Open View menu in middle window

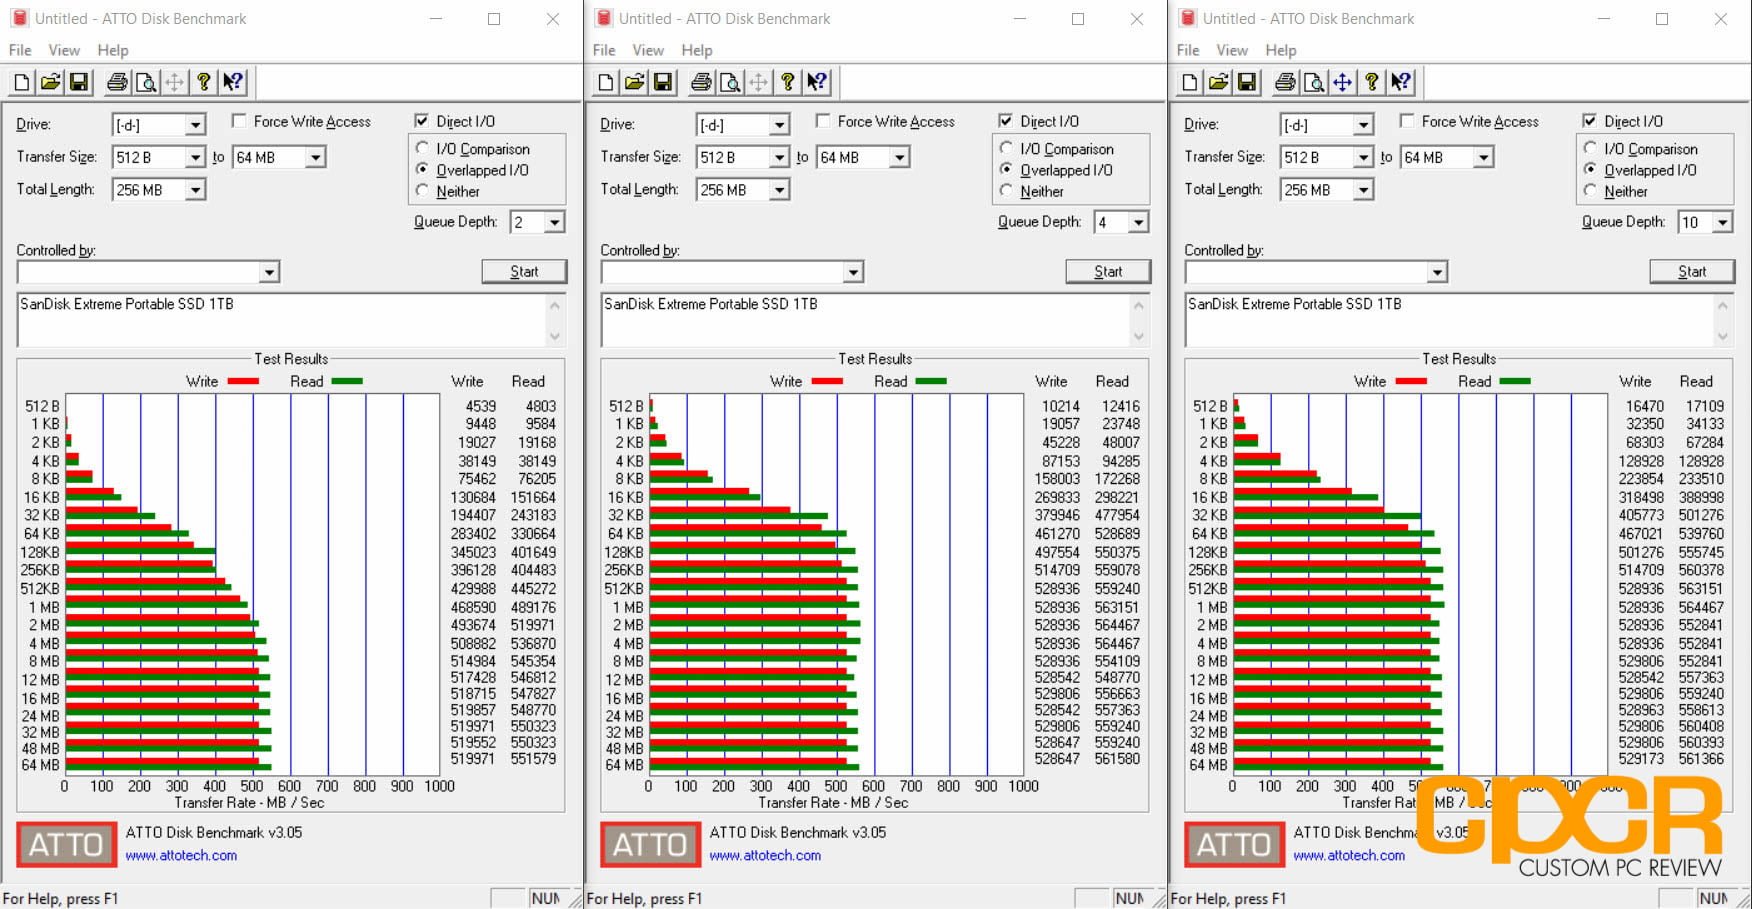pyautogui.click(x=648, y=50)
